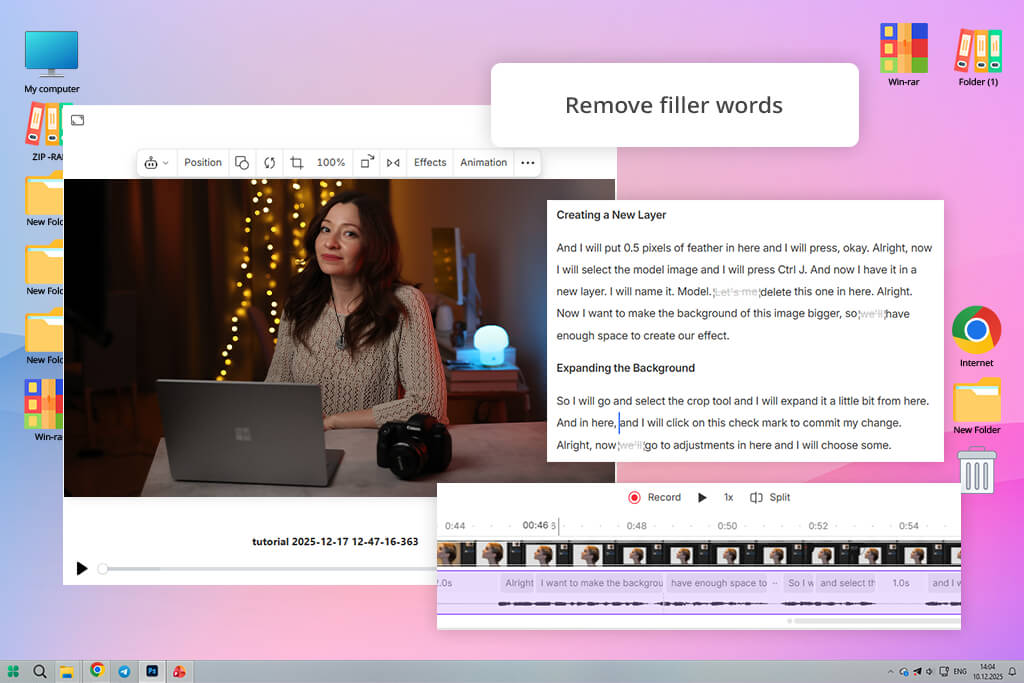Open Chrome from the taskbar
Screen dimensions: 1024x683
(97, 670)
